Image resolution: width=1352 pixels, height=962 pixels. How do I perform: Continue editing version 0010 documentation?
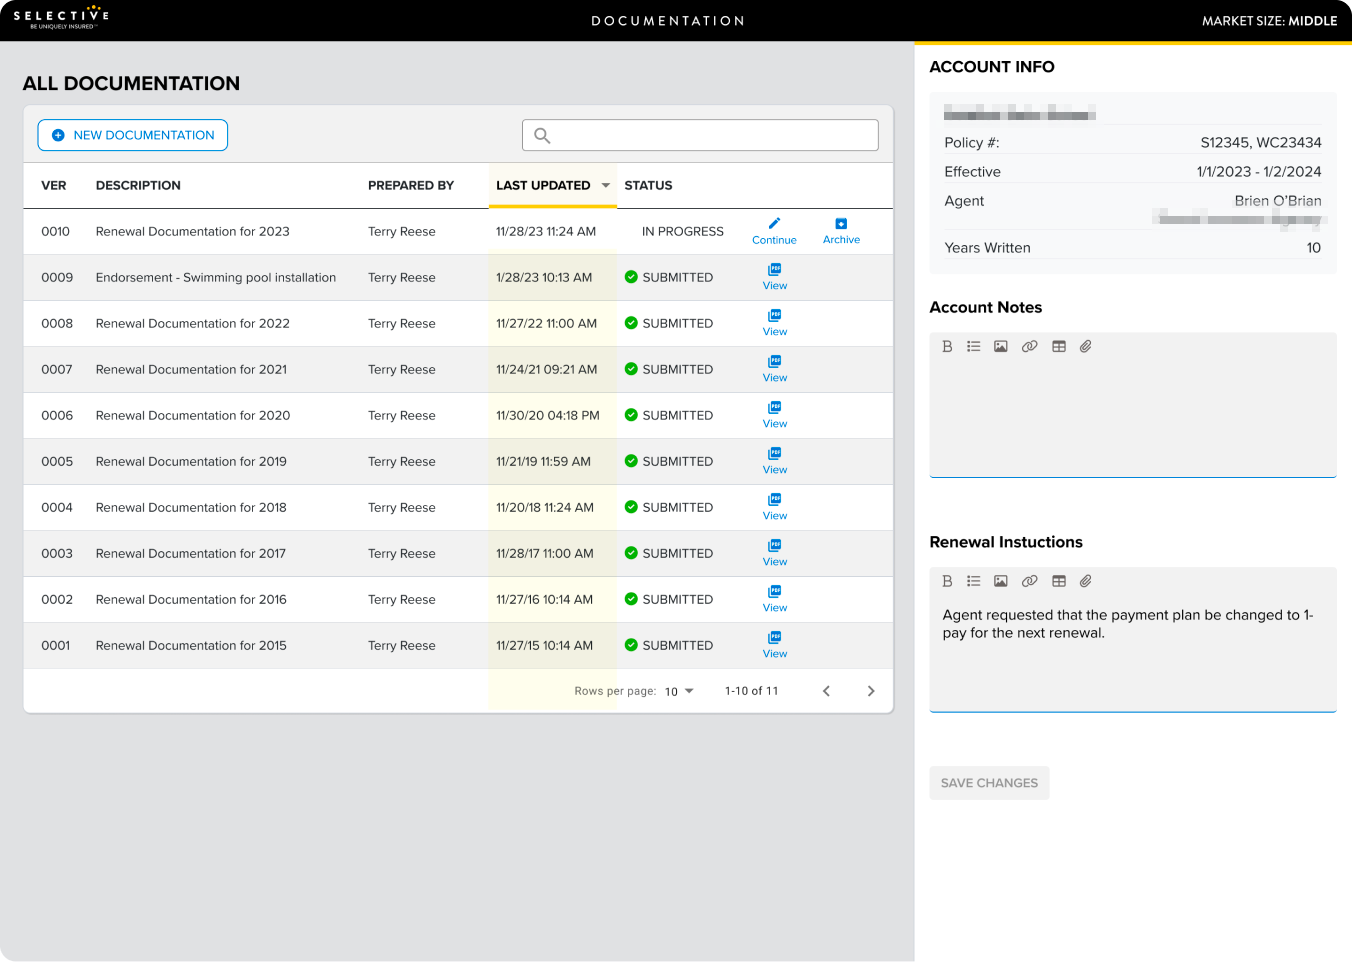coord(774,231)
